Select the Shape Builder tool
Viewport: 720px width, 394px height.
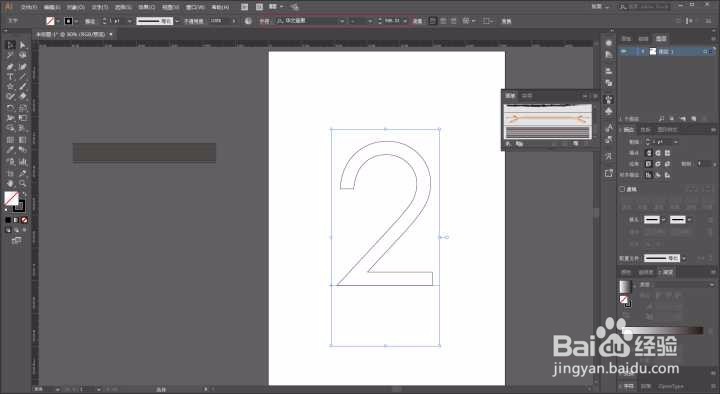pos(10,129)
